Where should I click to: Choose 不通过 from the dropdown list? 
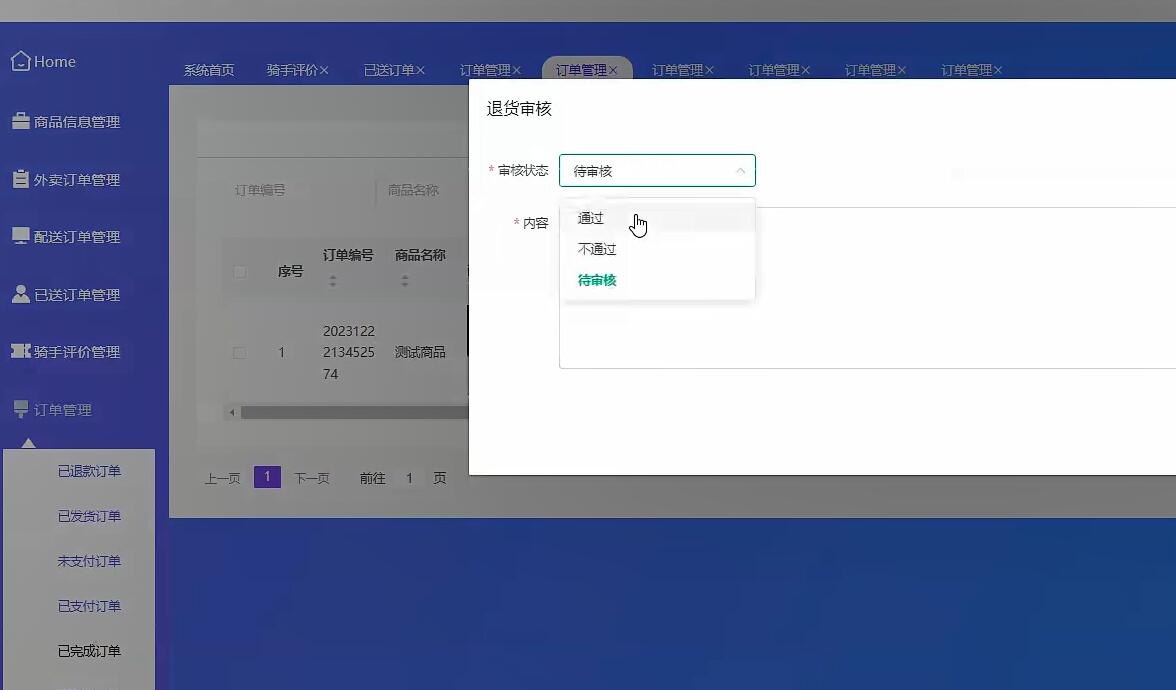pos(658,249)
